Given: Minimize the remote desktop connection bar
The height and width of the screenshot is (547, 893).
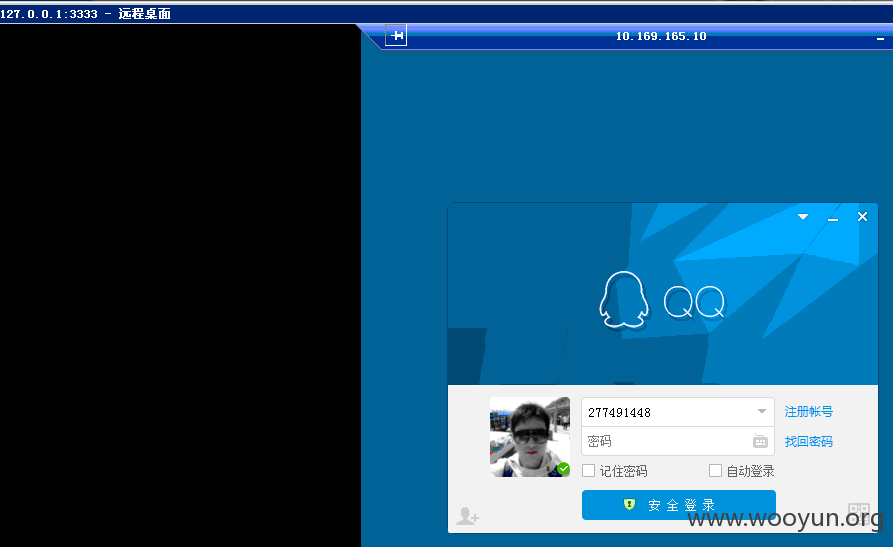Looking at the screenshot, I should pyautogui.click(x=880, y=39).
